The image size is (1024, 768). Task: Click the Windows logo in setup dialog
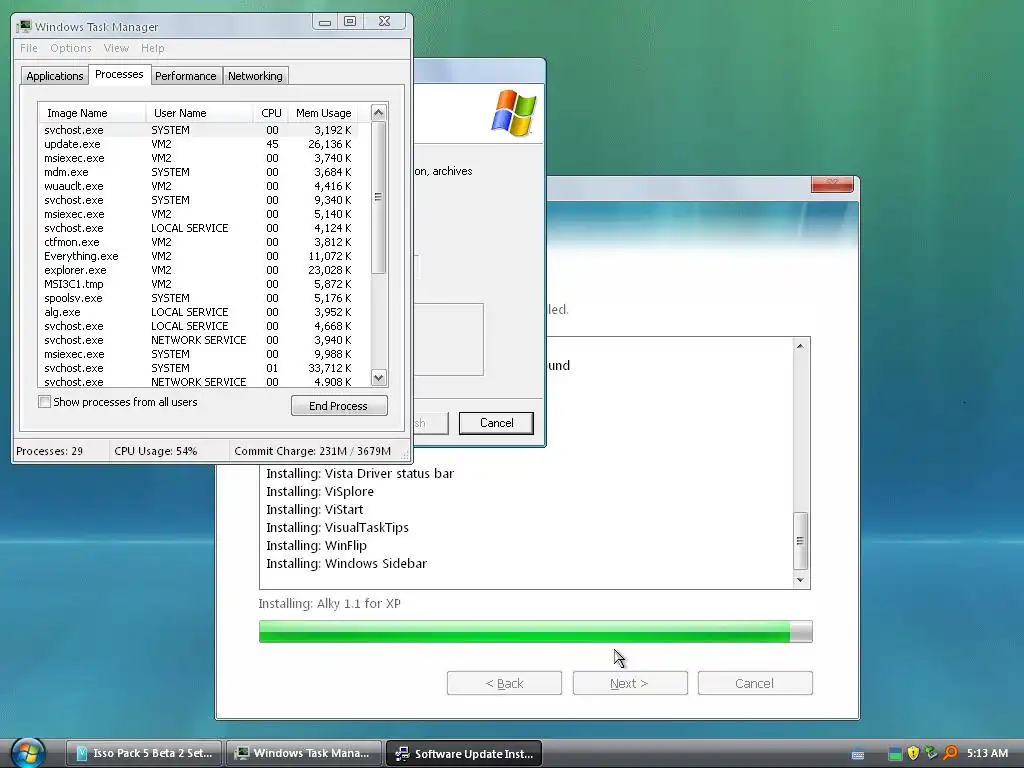[514, 113]
